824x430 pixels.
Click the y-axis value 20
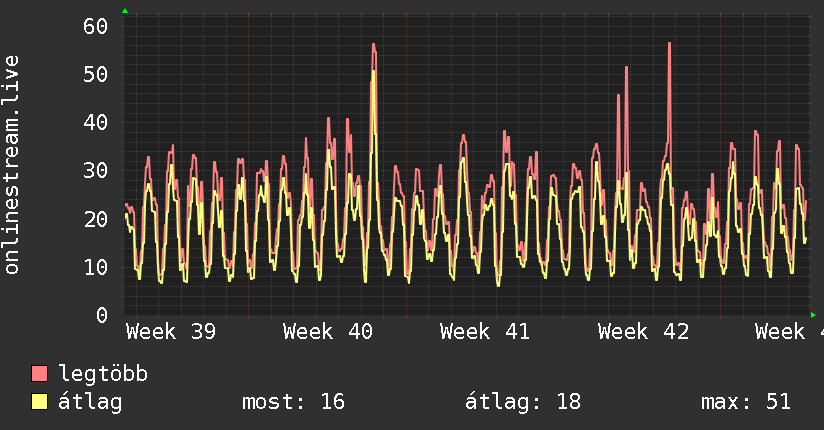click(96, 219)
